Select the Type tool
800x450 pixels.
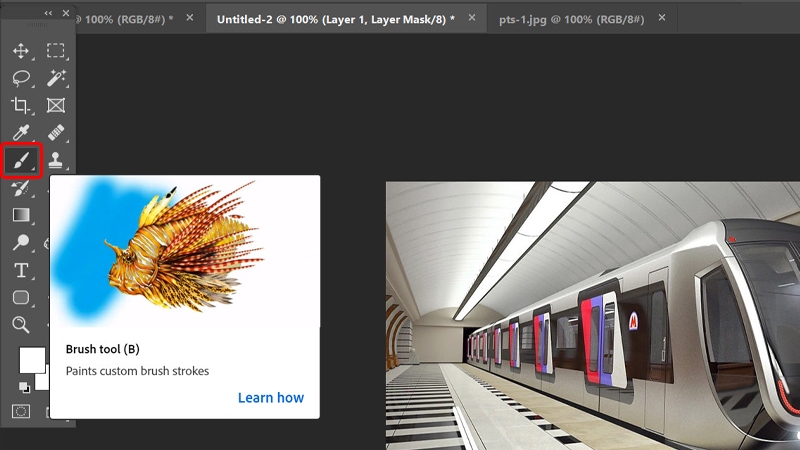(21, 270)
